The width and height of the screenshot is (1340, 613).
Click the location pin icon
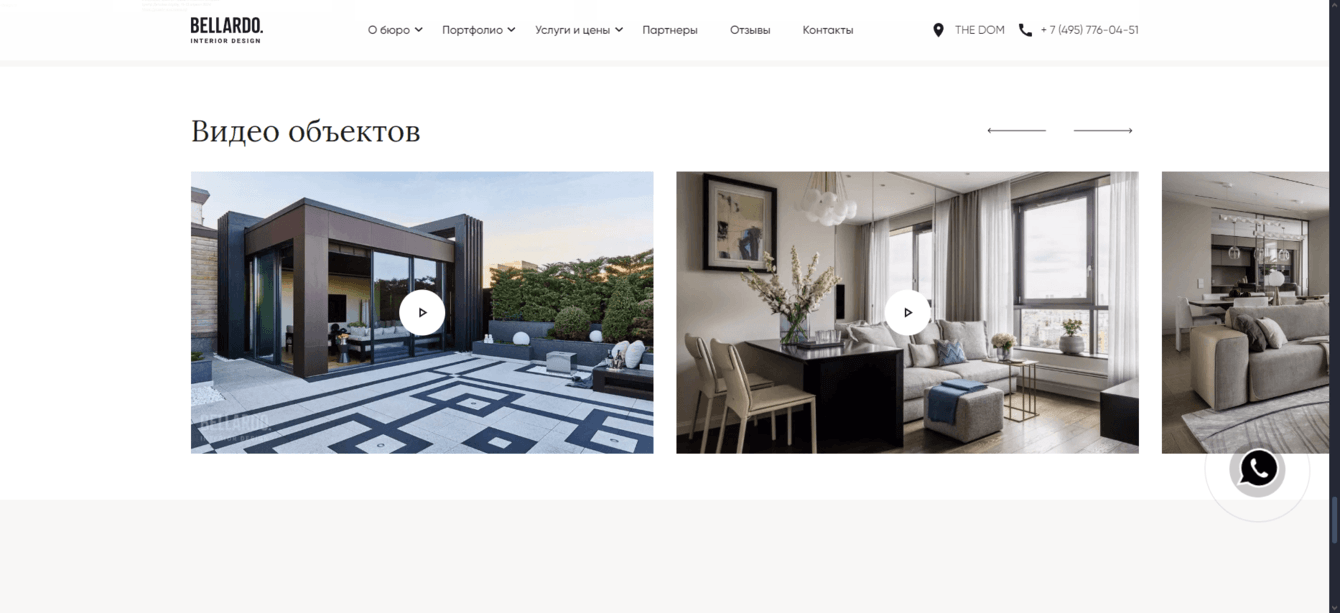938,30
